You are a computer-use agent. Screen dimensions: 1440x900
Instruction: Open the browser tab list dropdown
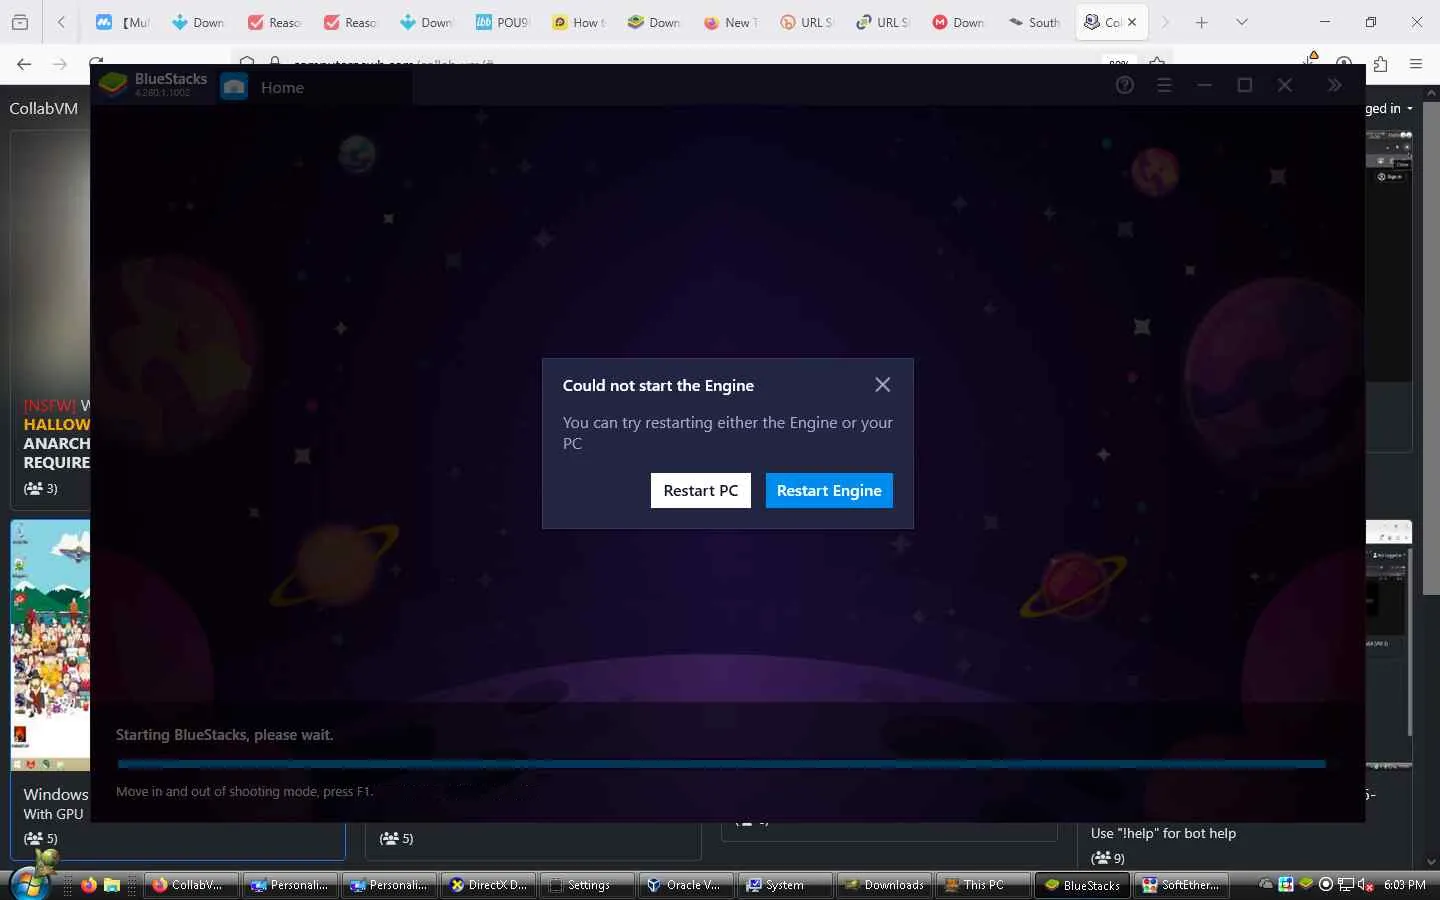pyautogui.click(x=1241, y=22)
